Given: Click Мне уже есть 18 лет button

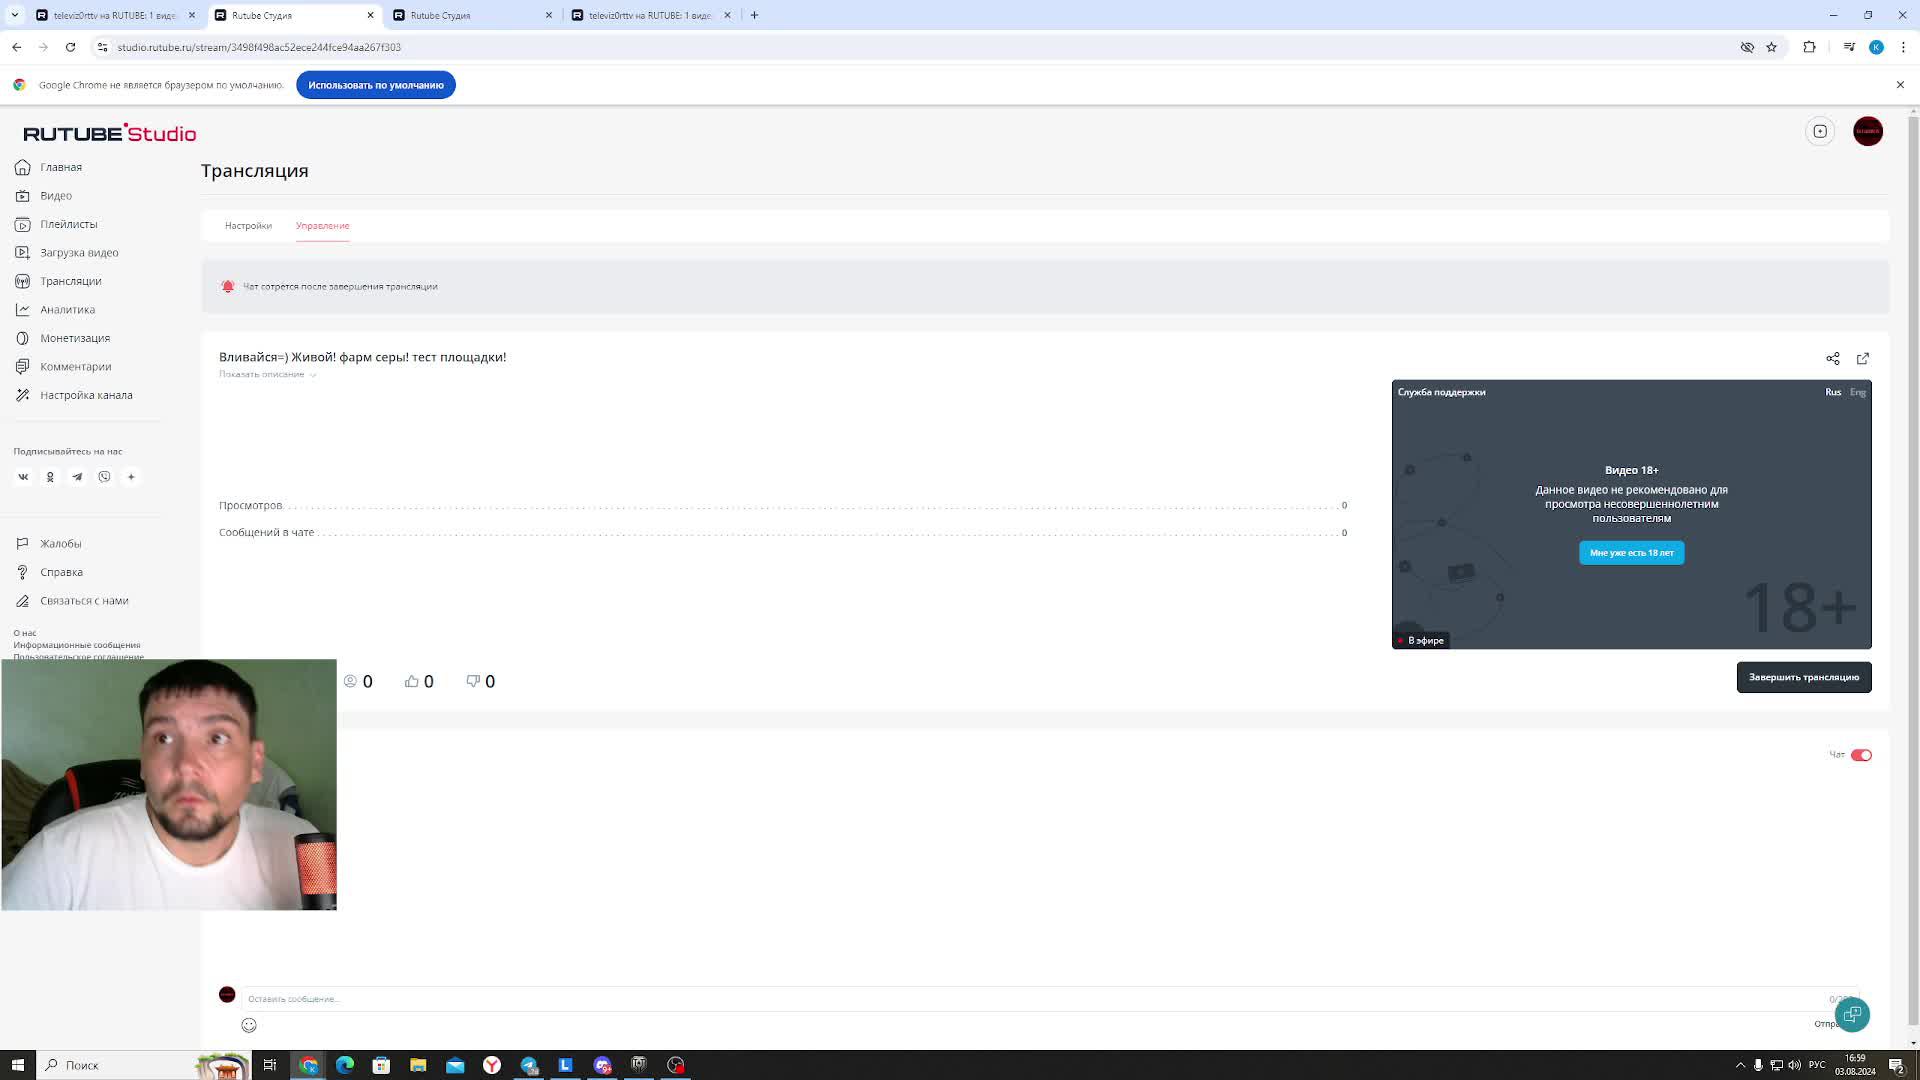Looking at the screenshot, I should (x=1631, y=553).
